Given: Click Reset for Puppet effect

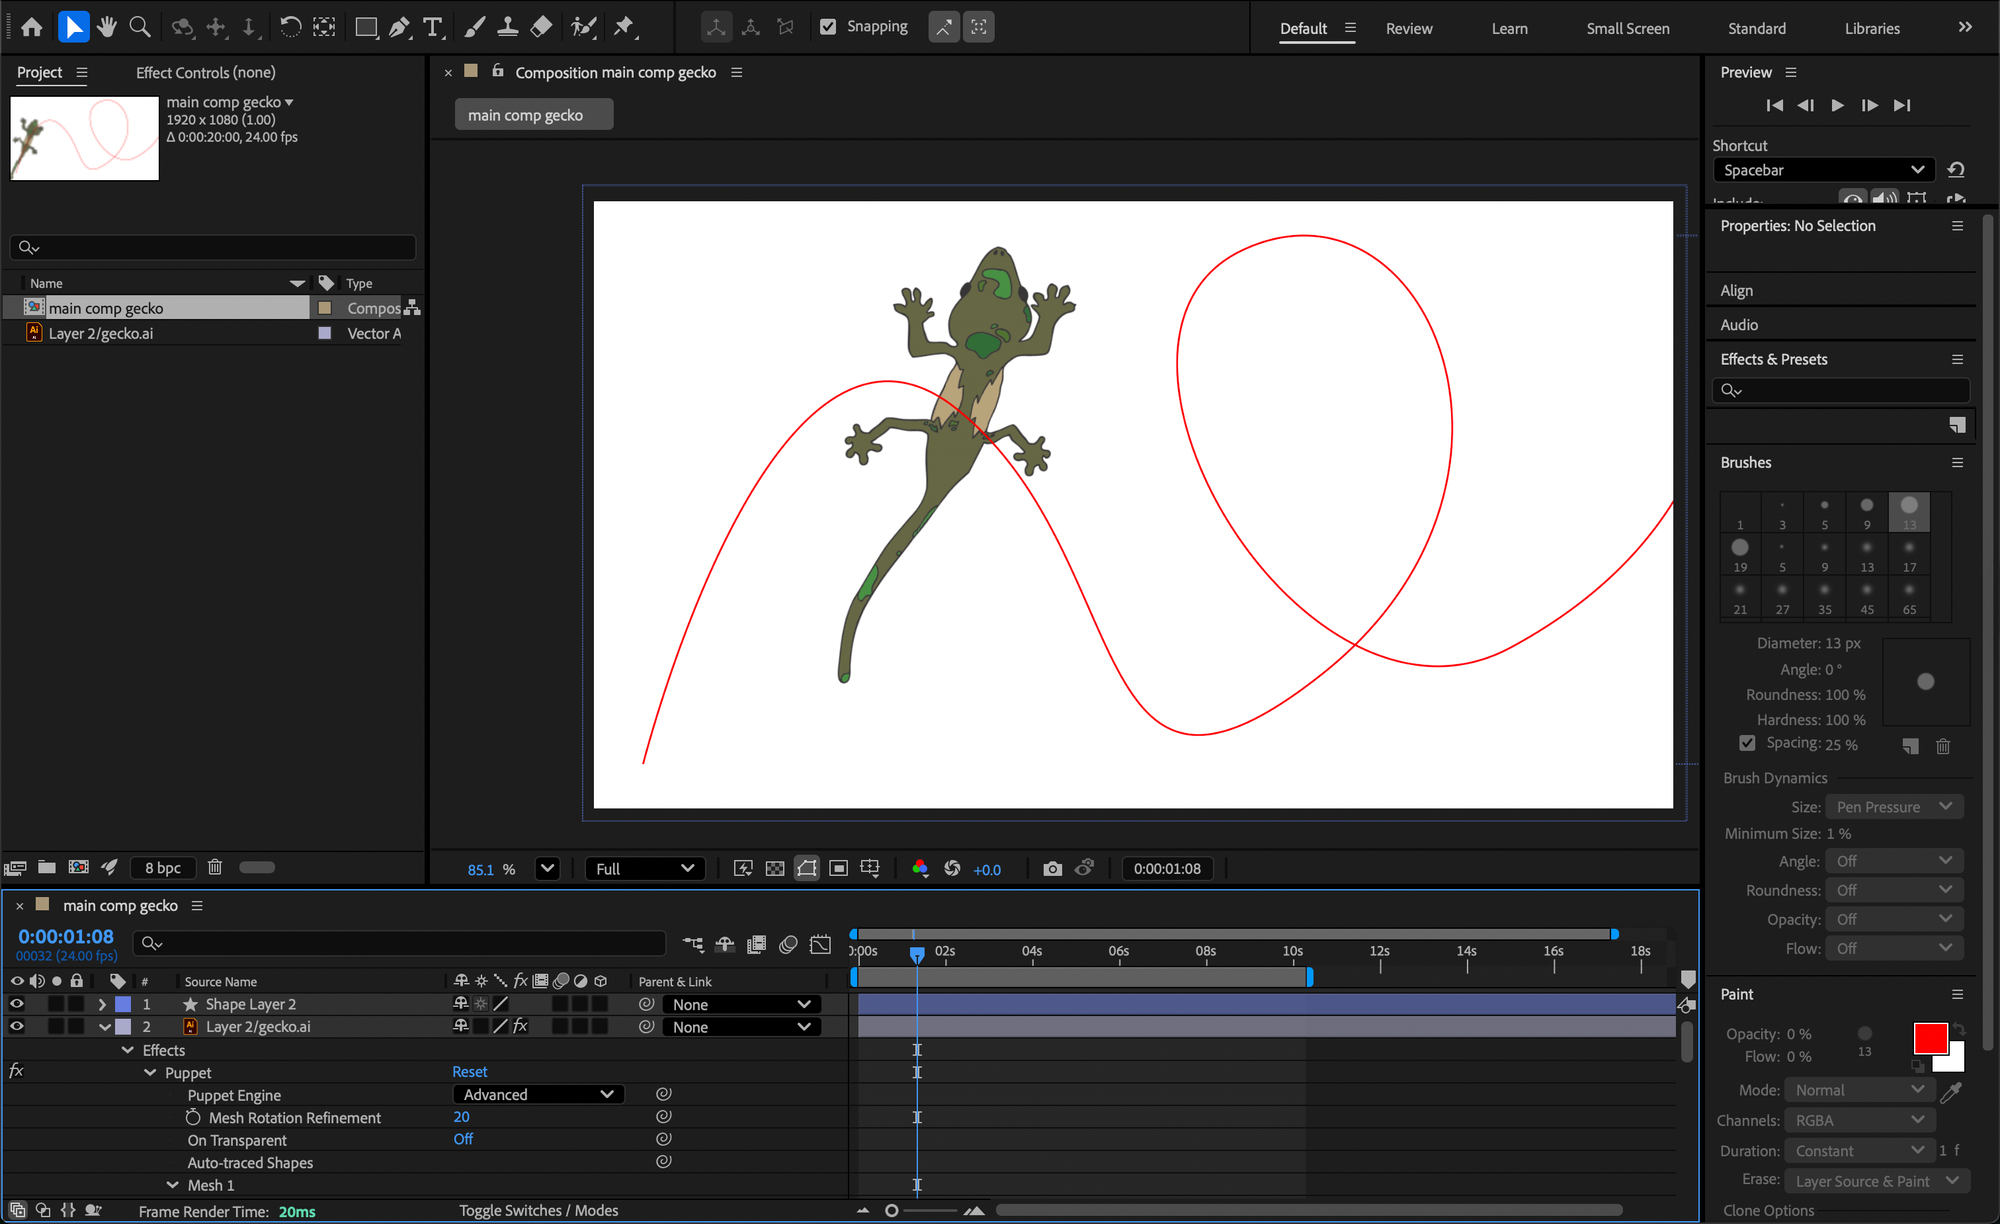Looking at the screenshot, I should (x=469, y=1072).
